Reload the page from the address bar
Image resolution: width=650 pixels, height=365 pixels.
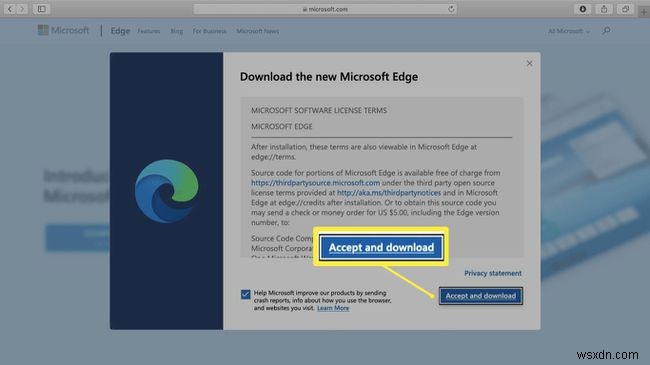[x=451, y=9]
